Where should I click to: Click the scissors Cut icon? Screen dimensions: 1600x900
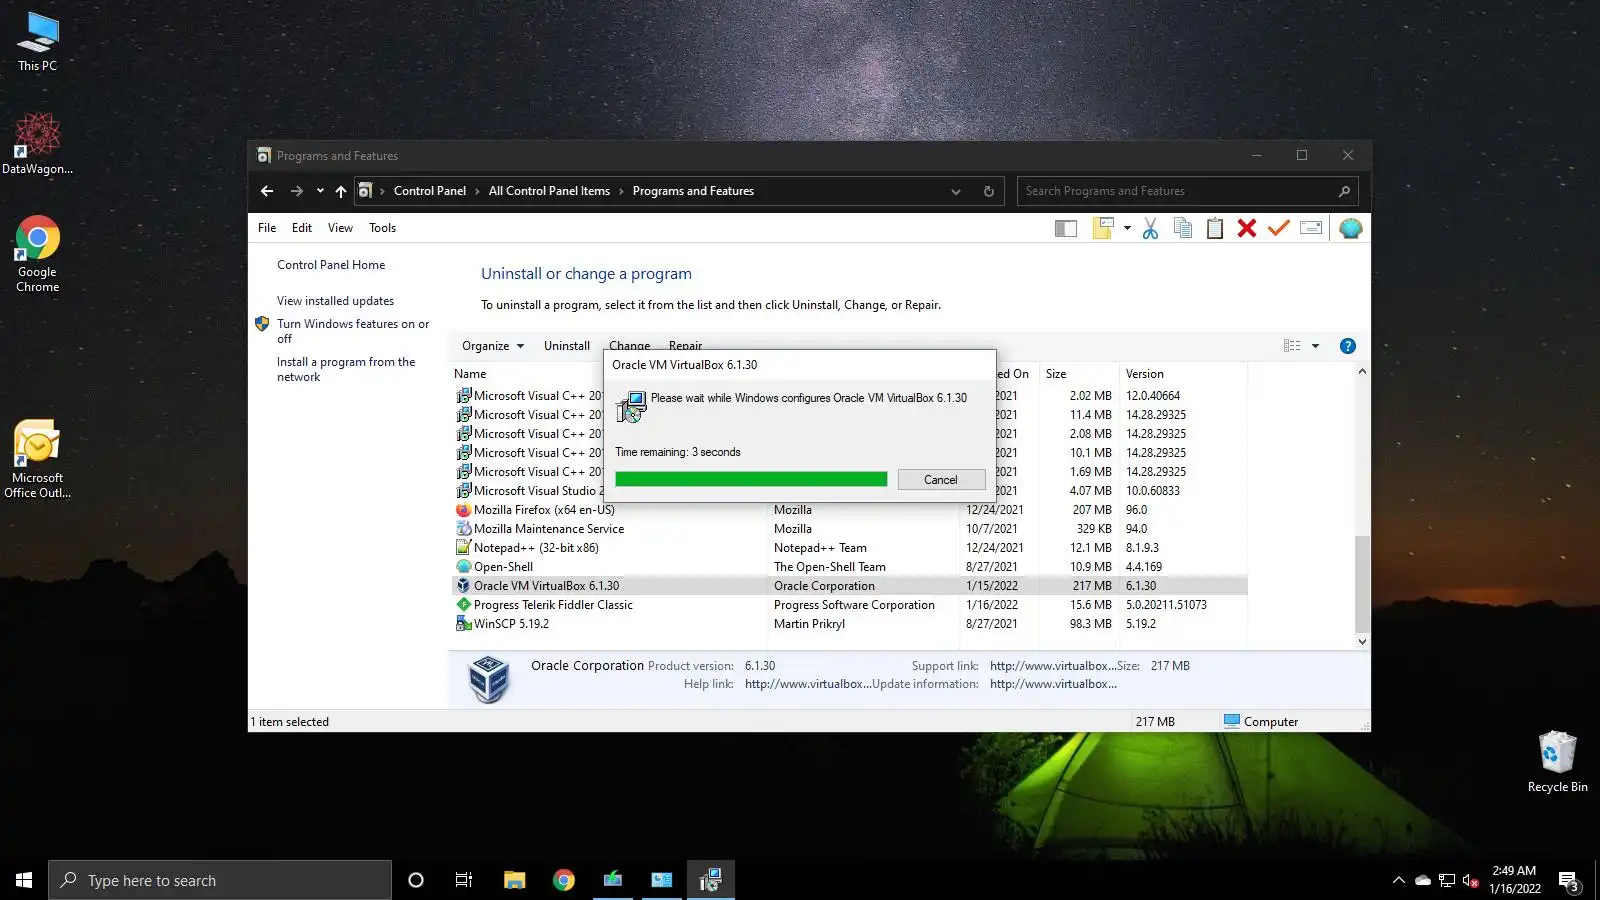[x=1150, y=228]
